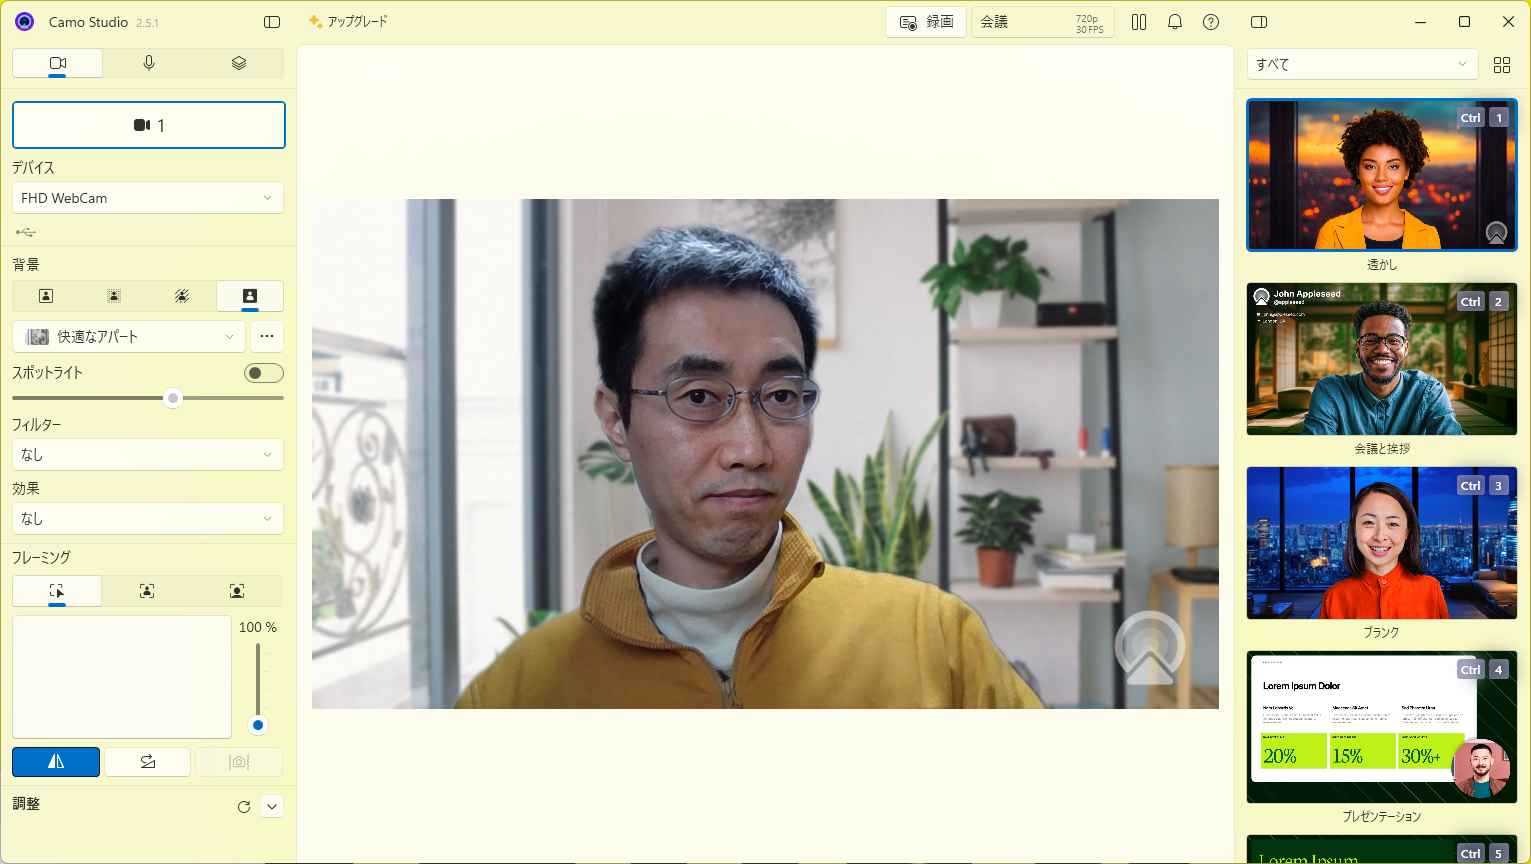Image resolution: width=1531 pixels, height=864 pixels.
Task: Select the manual framing arrow icon
Action: (x=56, y=591)
